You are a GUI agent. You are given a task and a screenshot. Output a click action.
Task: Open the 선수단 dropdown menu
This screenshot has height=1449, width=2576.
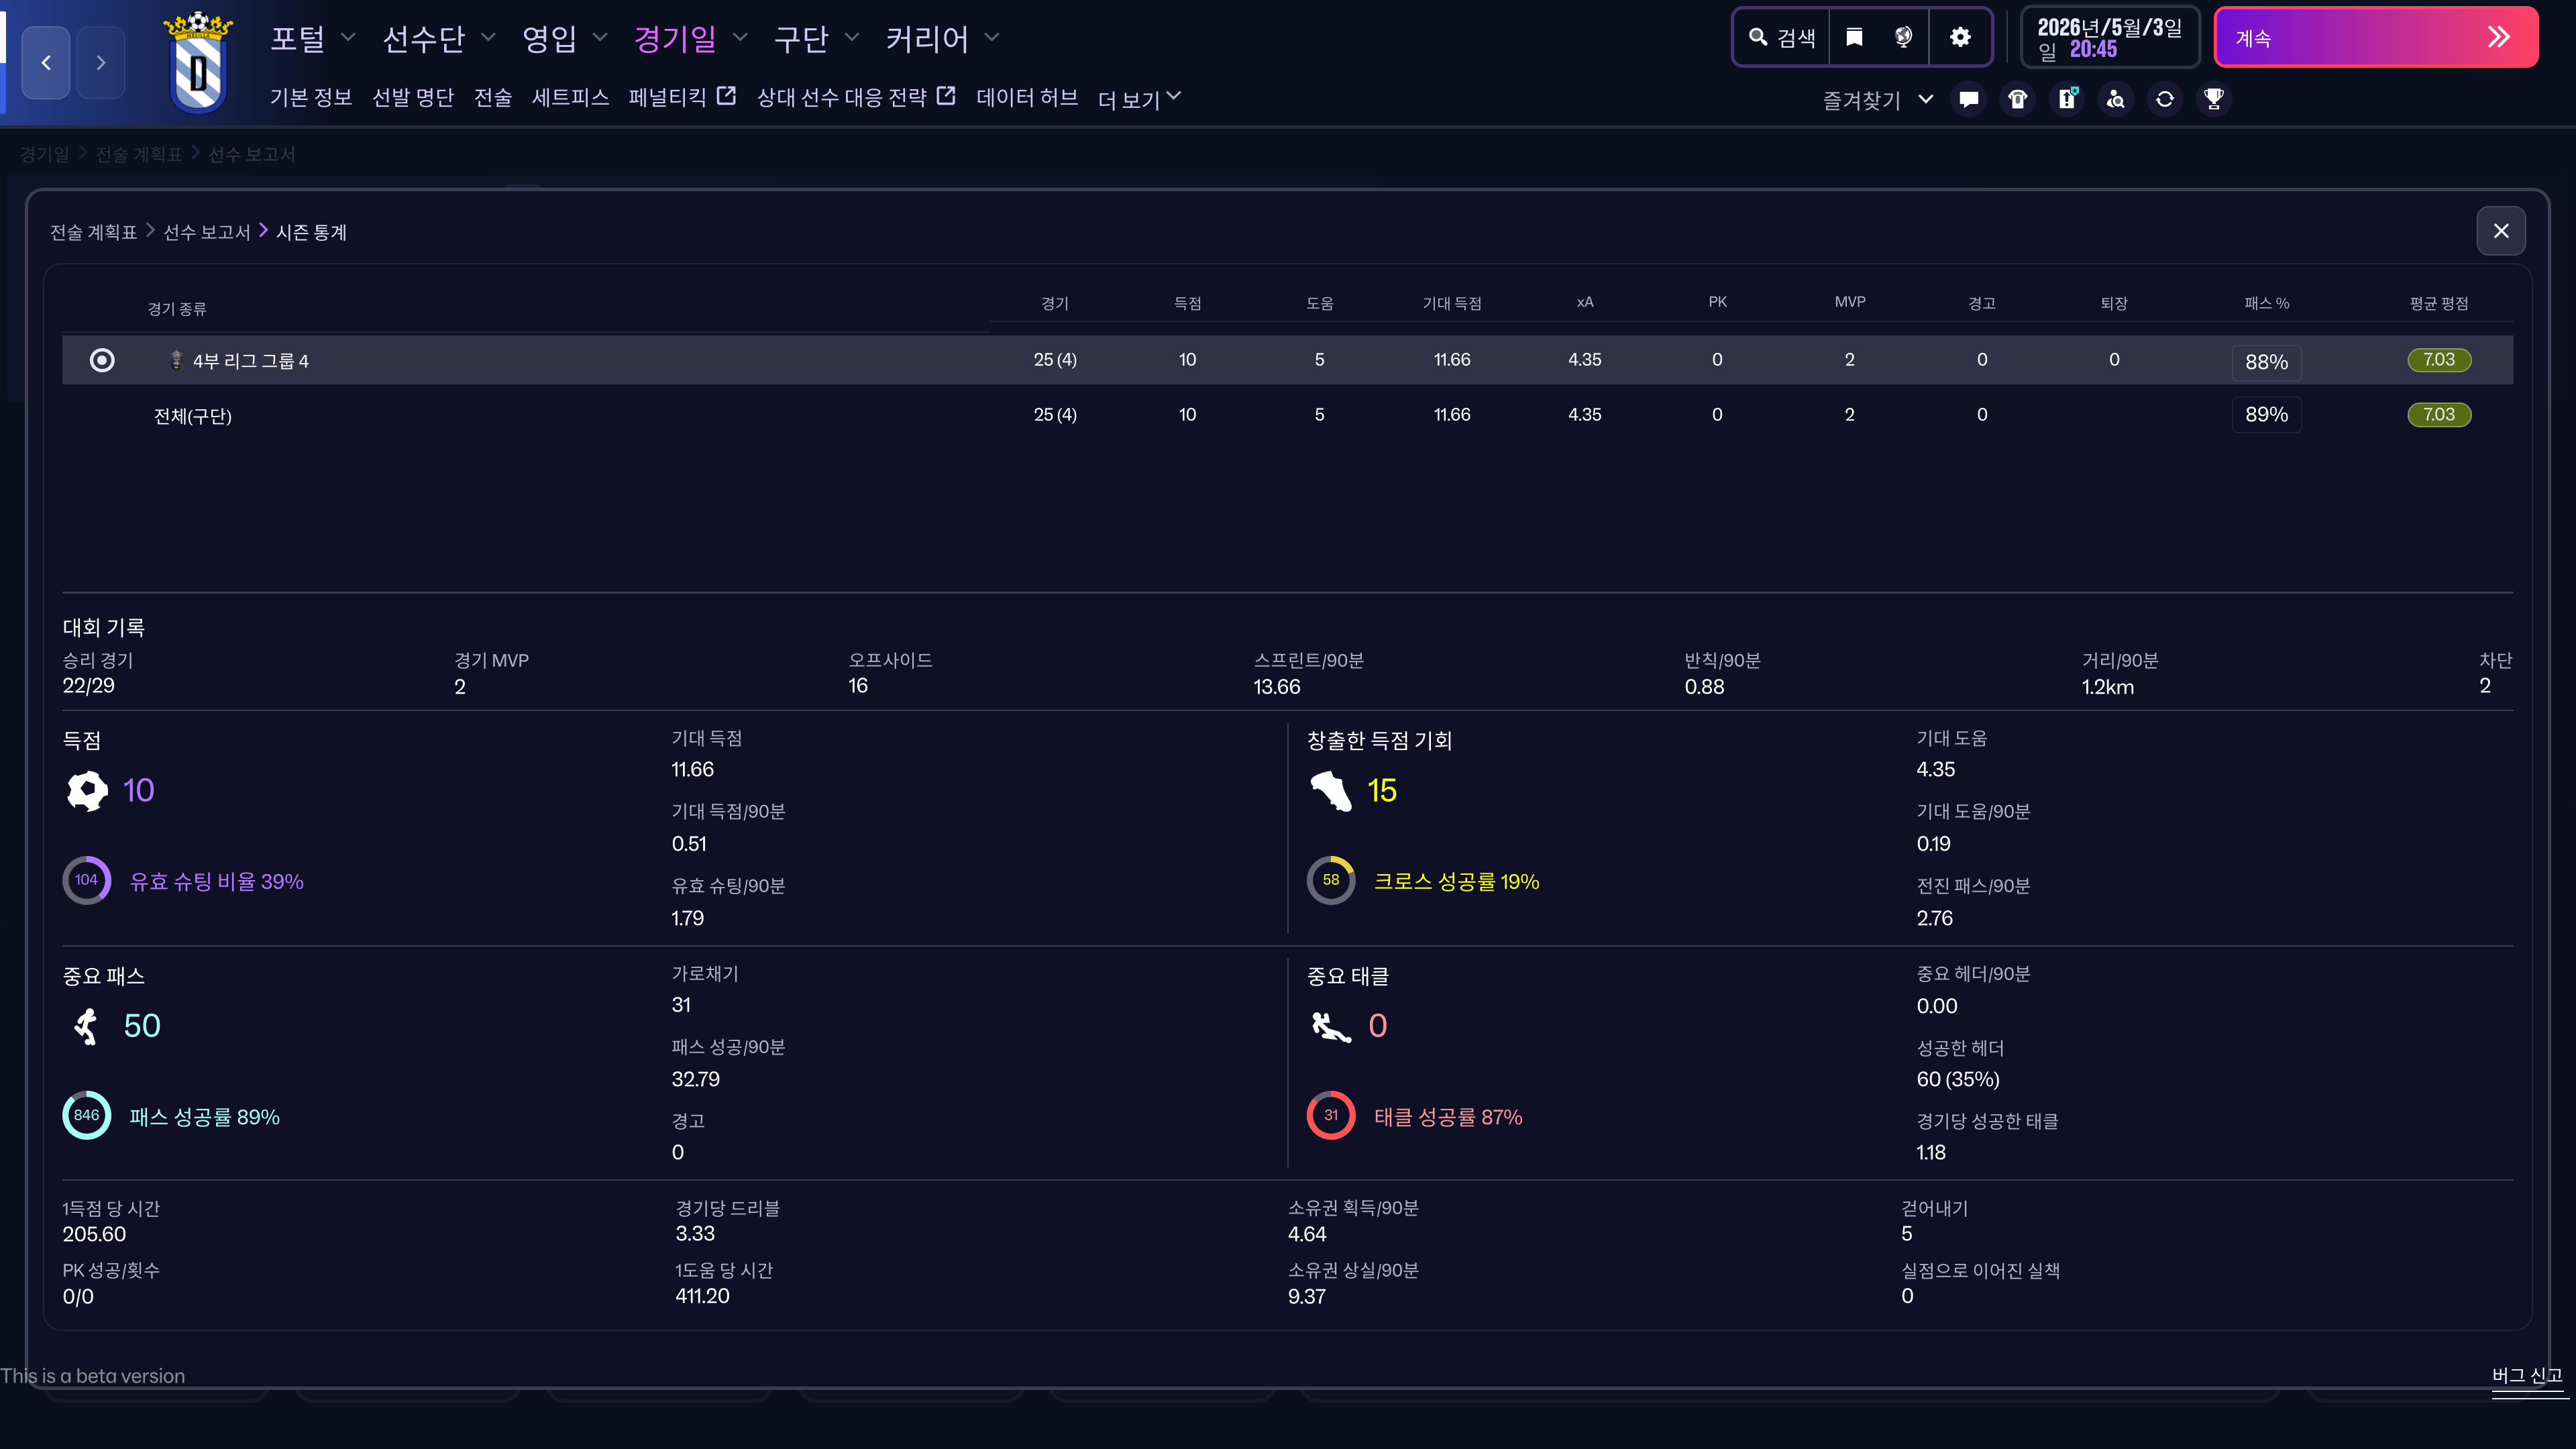[438, 39]
